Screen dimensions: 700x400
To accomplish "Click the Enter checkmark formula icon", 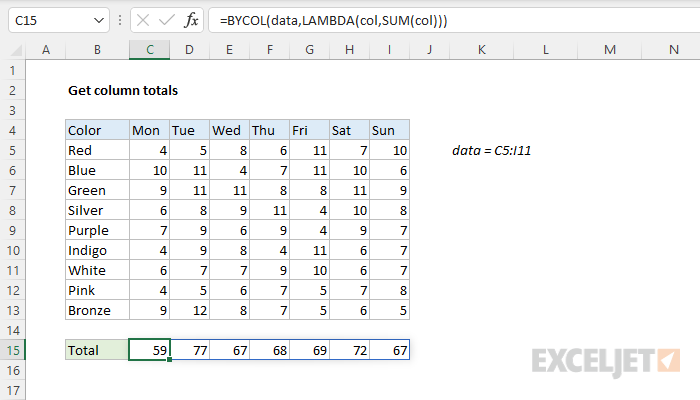I will coord(164,20).
